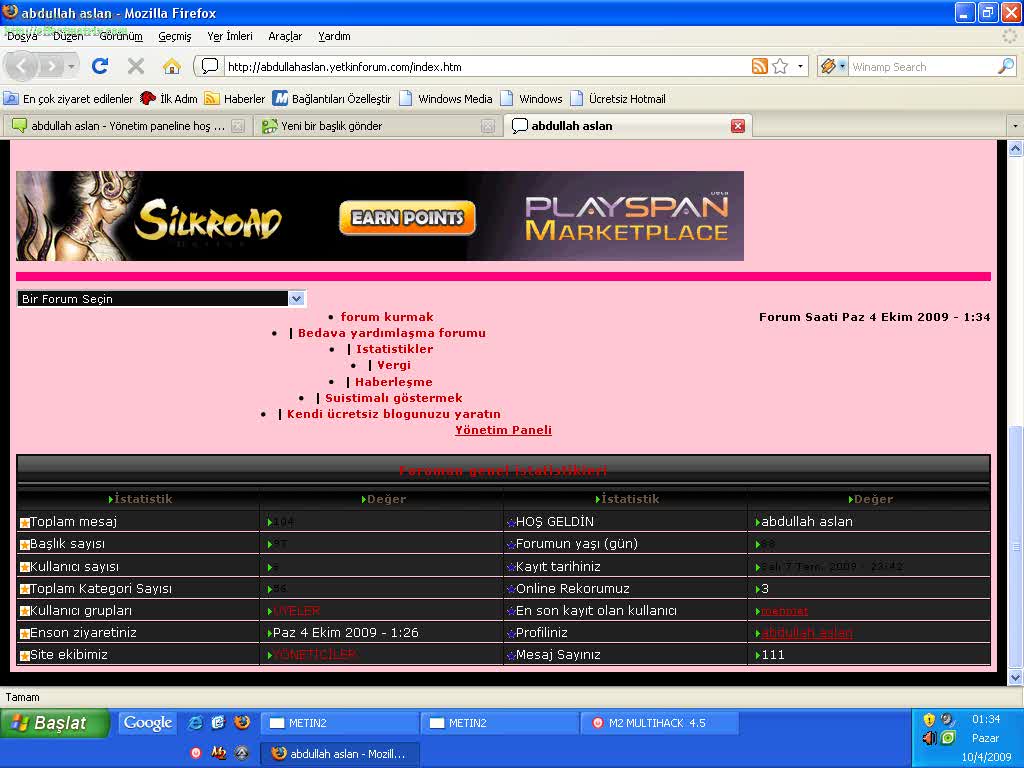Click the Google deskbar in taskbar
The height and width of the screenshot is (768, 1024).
click(148, 723)
